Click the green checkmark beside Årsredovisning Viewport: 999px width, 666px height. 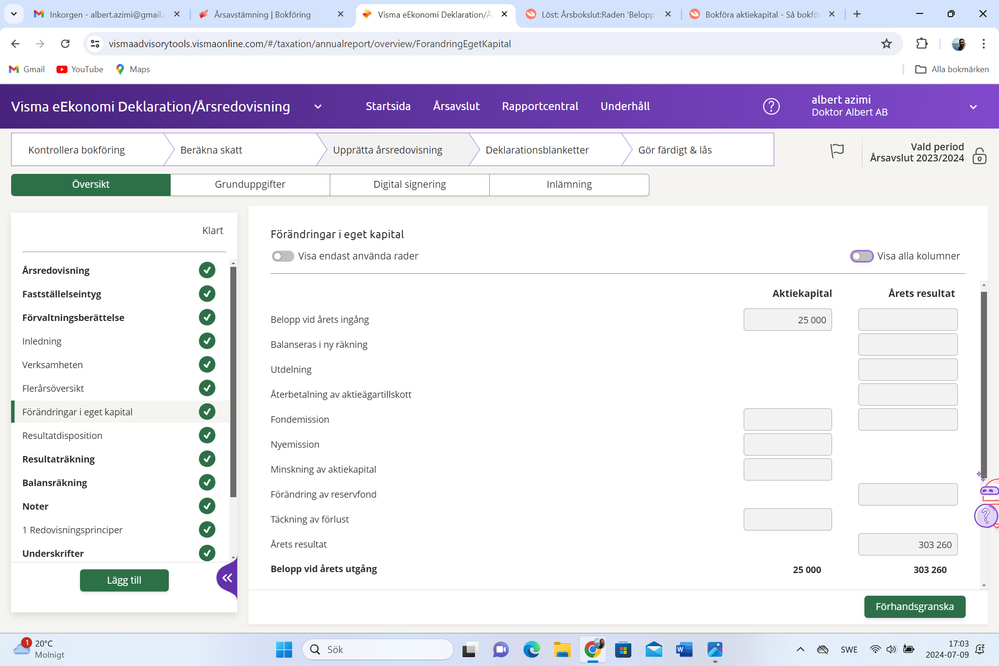(x=207, y=270)
